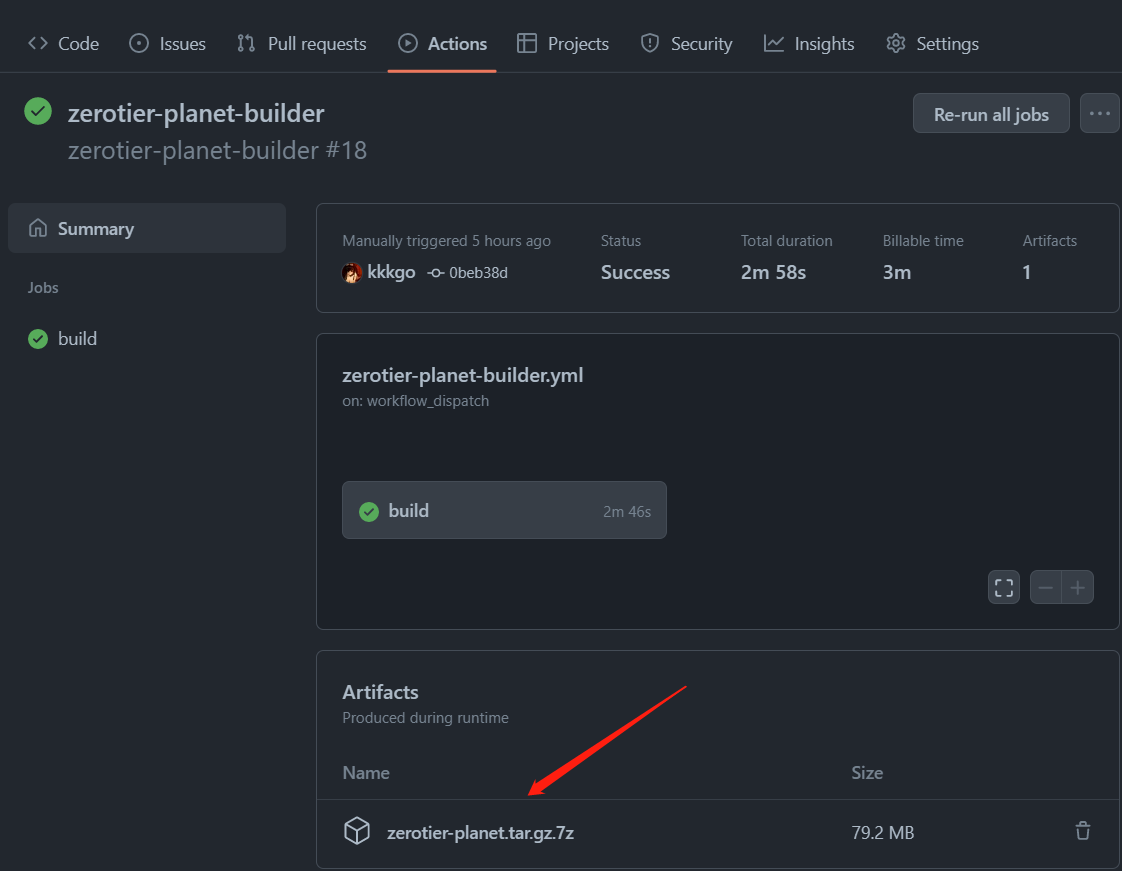Click the green success checkmark beside zerotier-planet-builder
This screenshot has height=871, width=1122.
pos(37,111)
